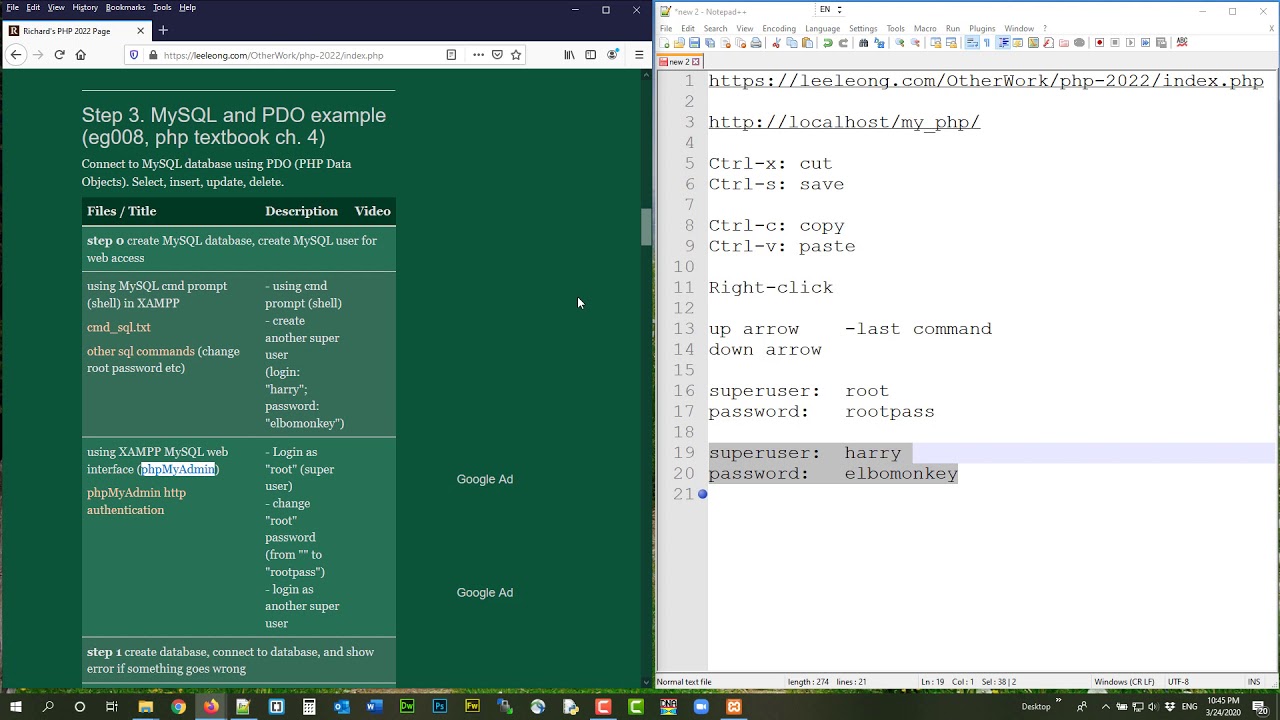Open 'phpMyAdmin http authentication' link
The width and height of the screenshot is (1280, 720).
pos(136,501)
